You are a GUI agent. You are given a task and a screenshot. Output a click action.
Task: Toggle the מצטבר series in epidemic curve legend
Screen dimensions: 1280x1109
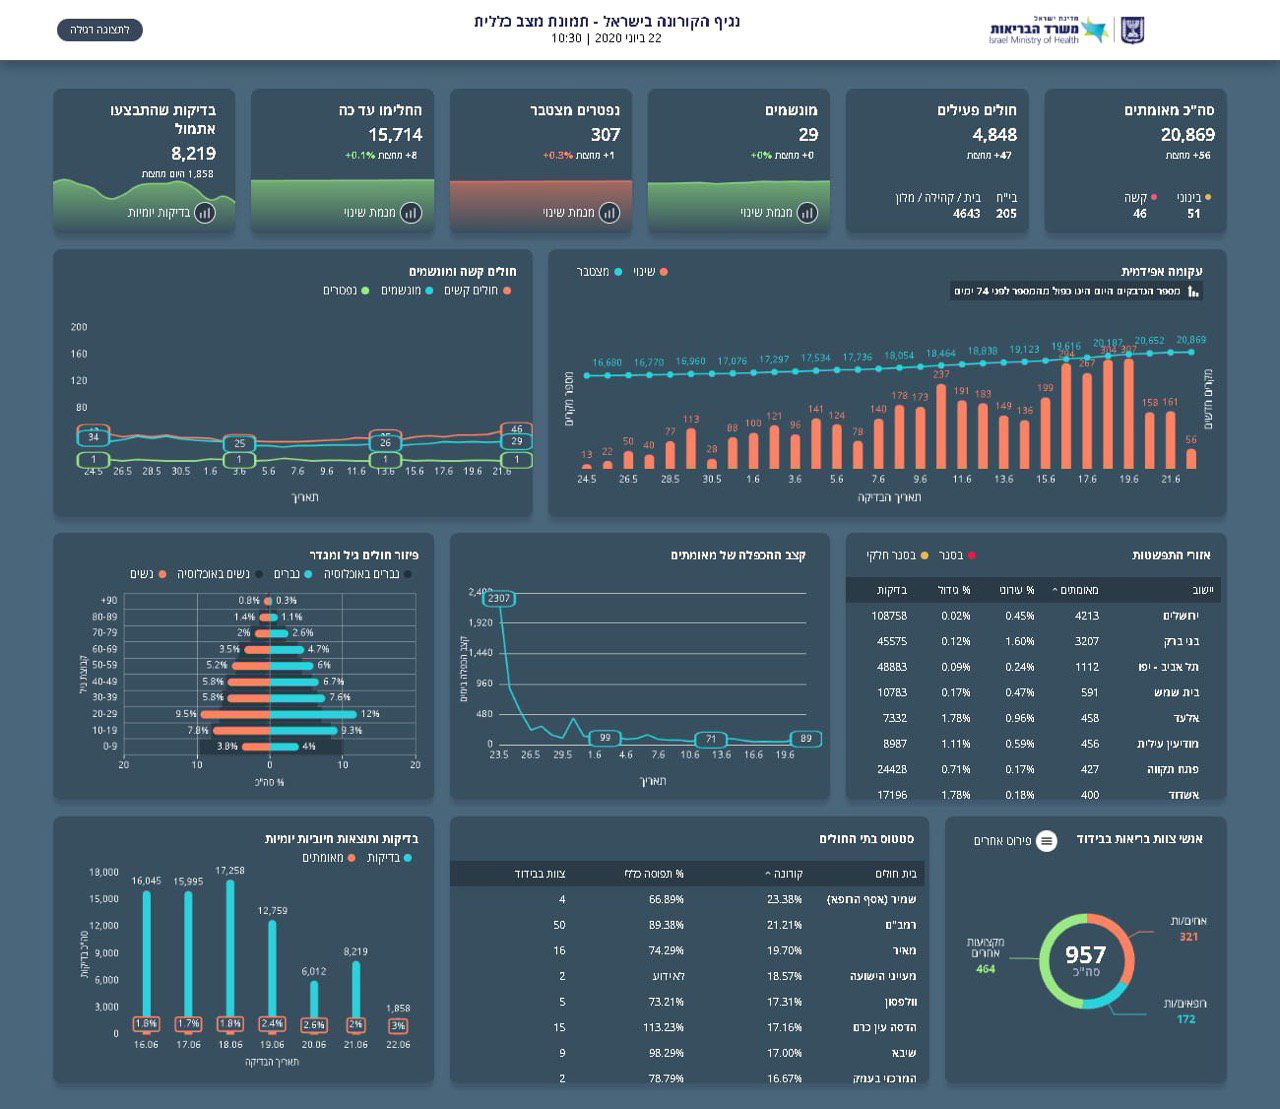[598, 272]
